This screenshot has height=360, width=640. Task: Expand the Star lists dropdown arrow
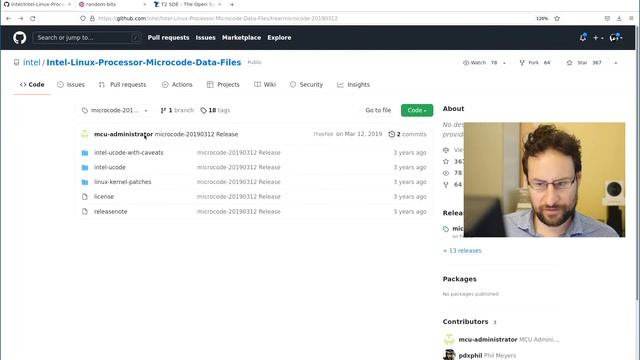(x=616, y=63)
